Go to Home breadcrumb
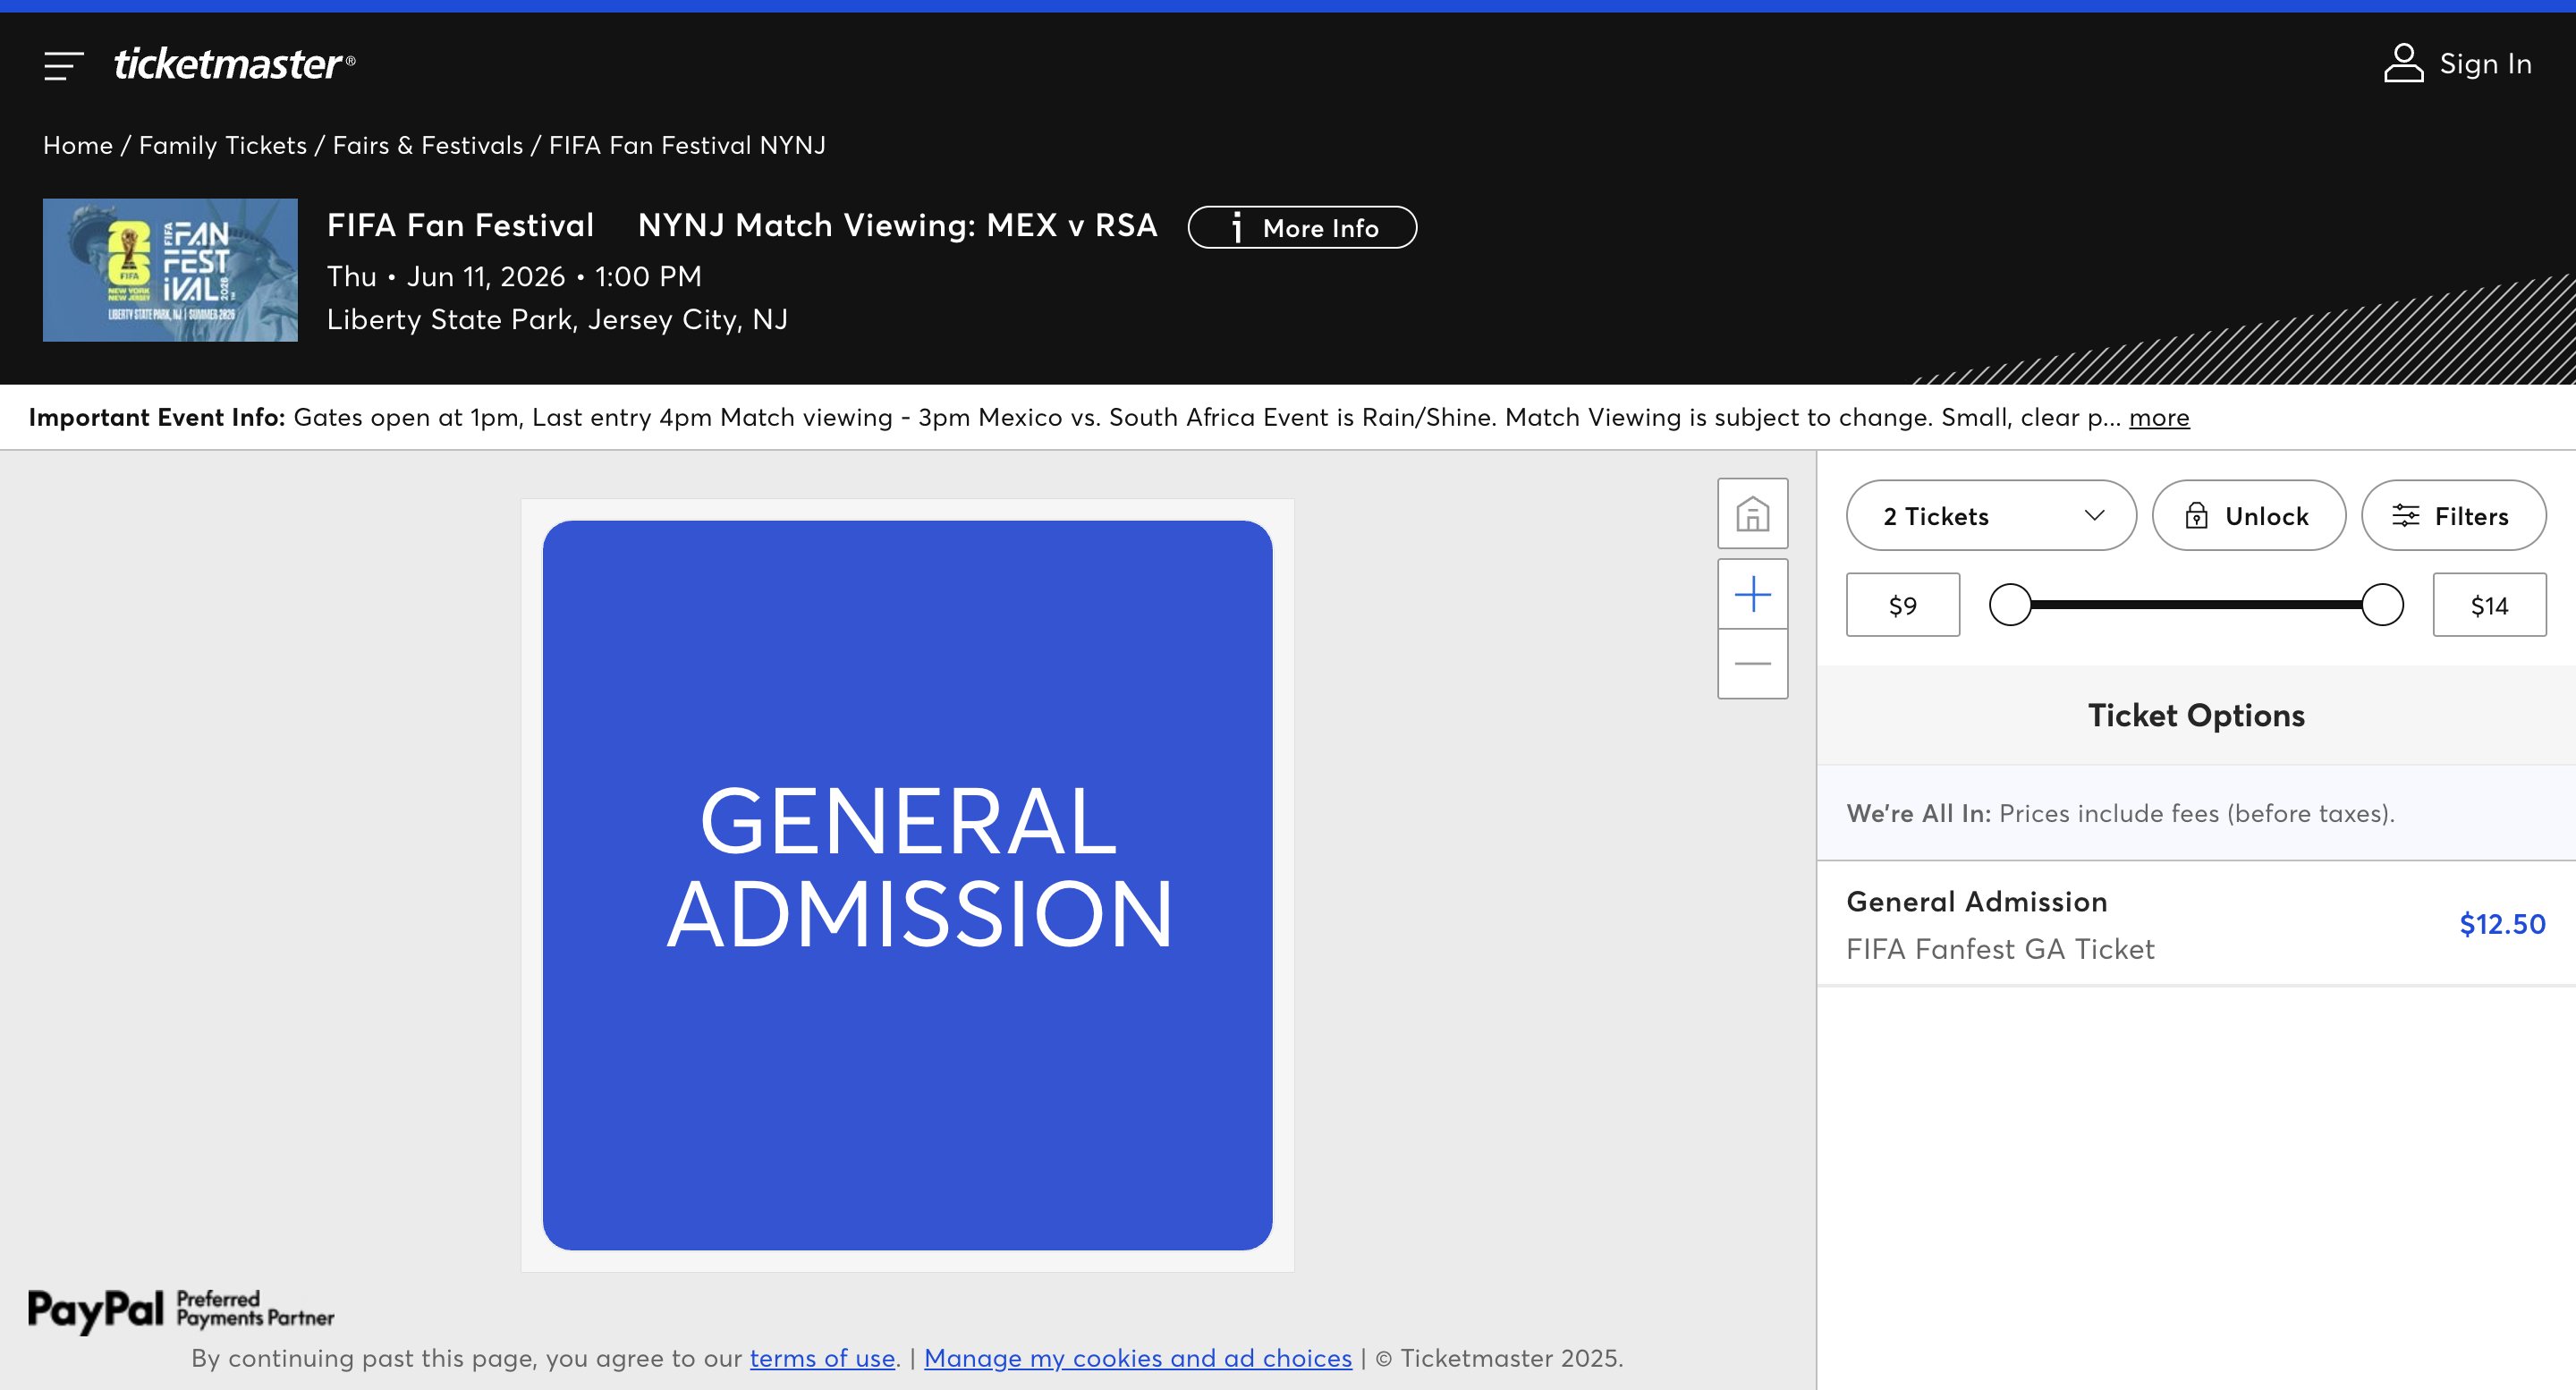Viewport: 2576px width, 1390px height. pos(77,146)
